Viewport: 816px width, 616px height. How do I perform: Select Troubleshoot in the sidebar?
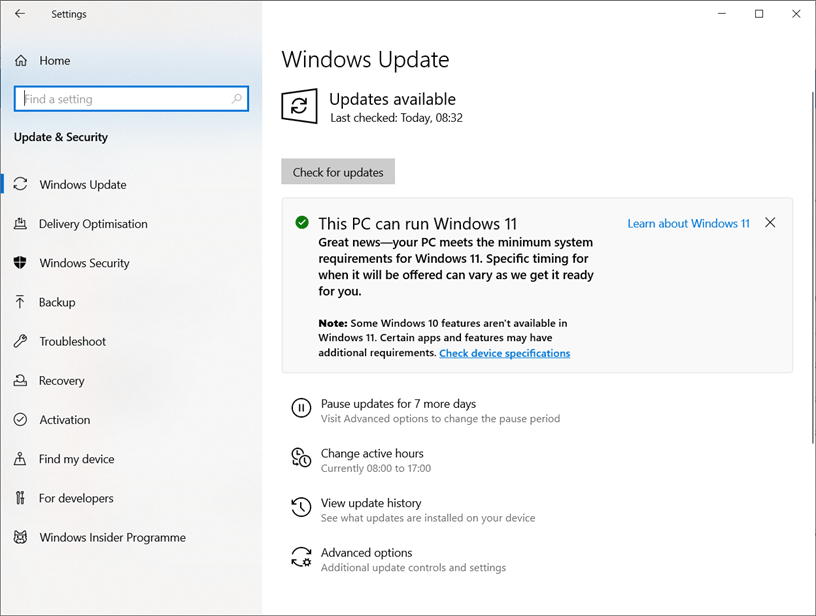[73, 341]
